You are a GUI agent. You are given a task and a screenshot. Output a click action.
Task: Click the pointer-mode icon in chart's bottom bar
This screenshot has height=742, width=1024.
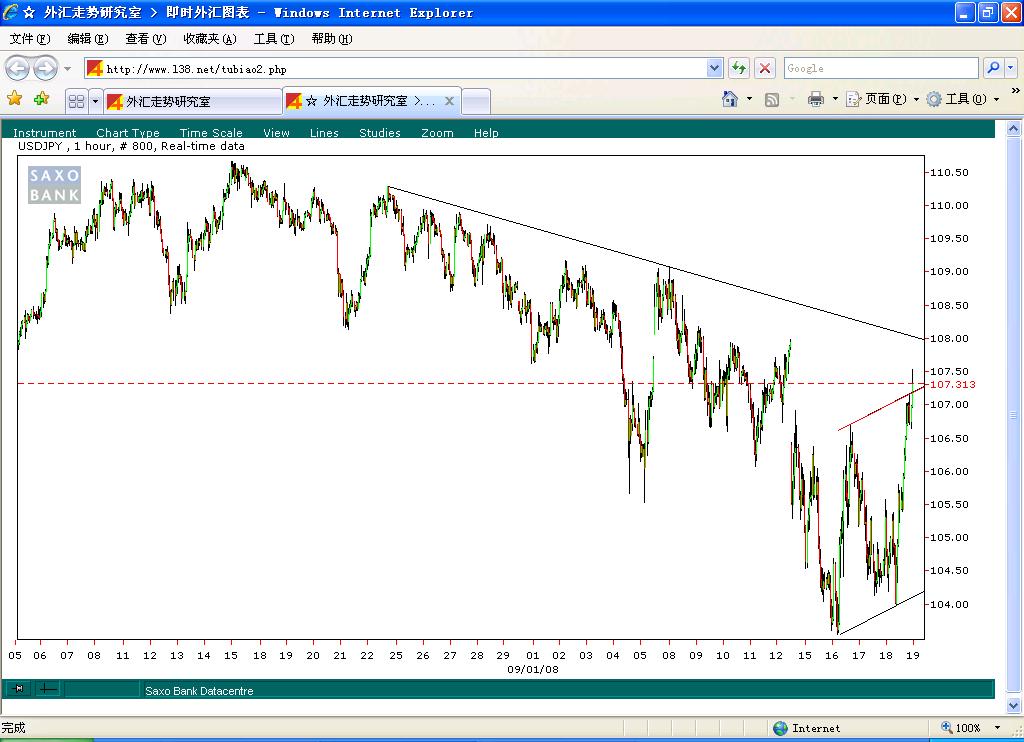(19, 688)
